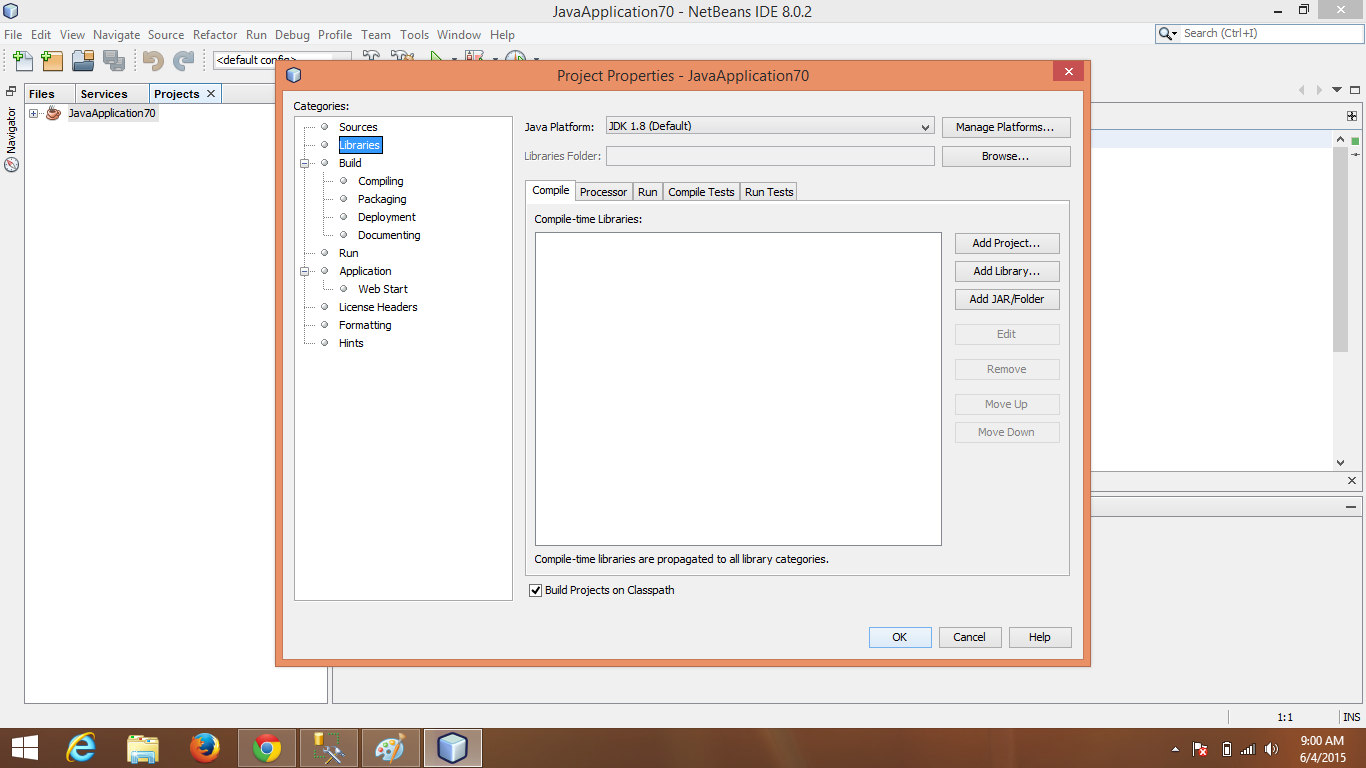
Task: Create a new file with the New File icon
Action: coord(22,61)
